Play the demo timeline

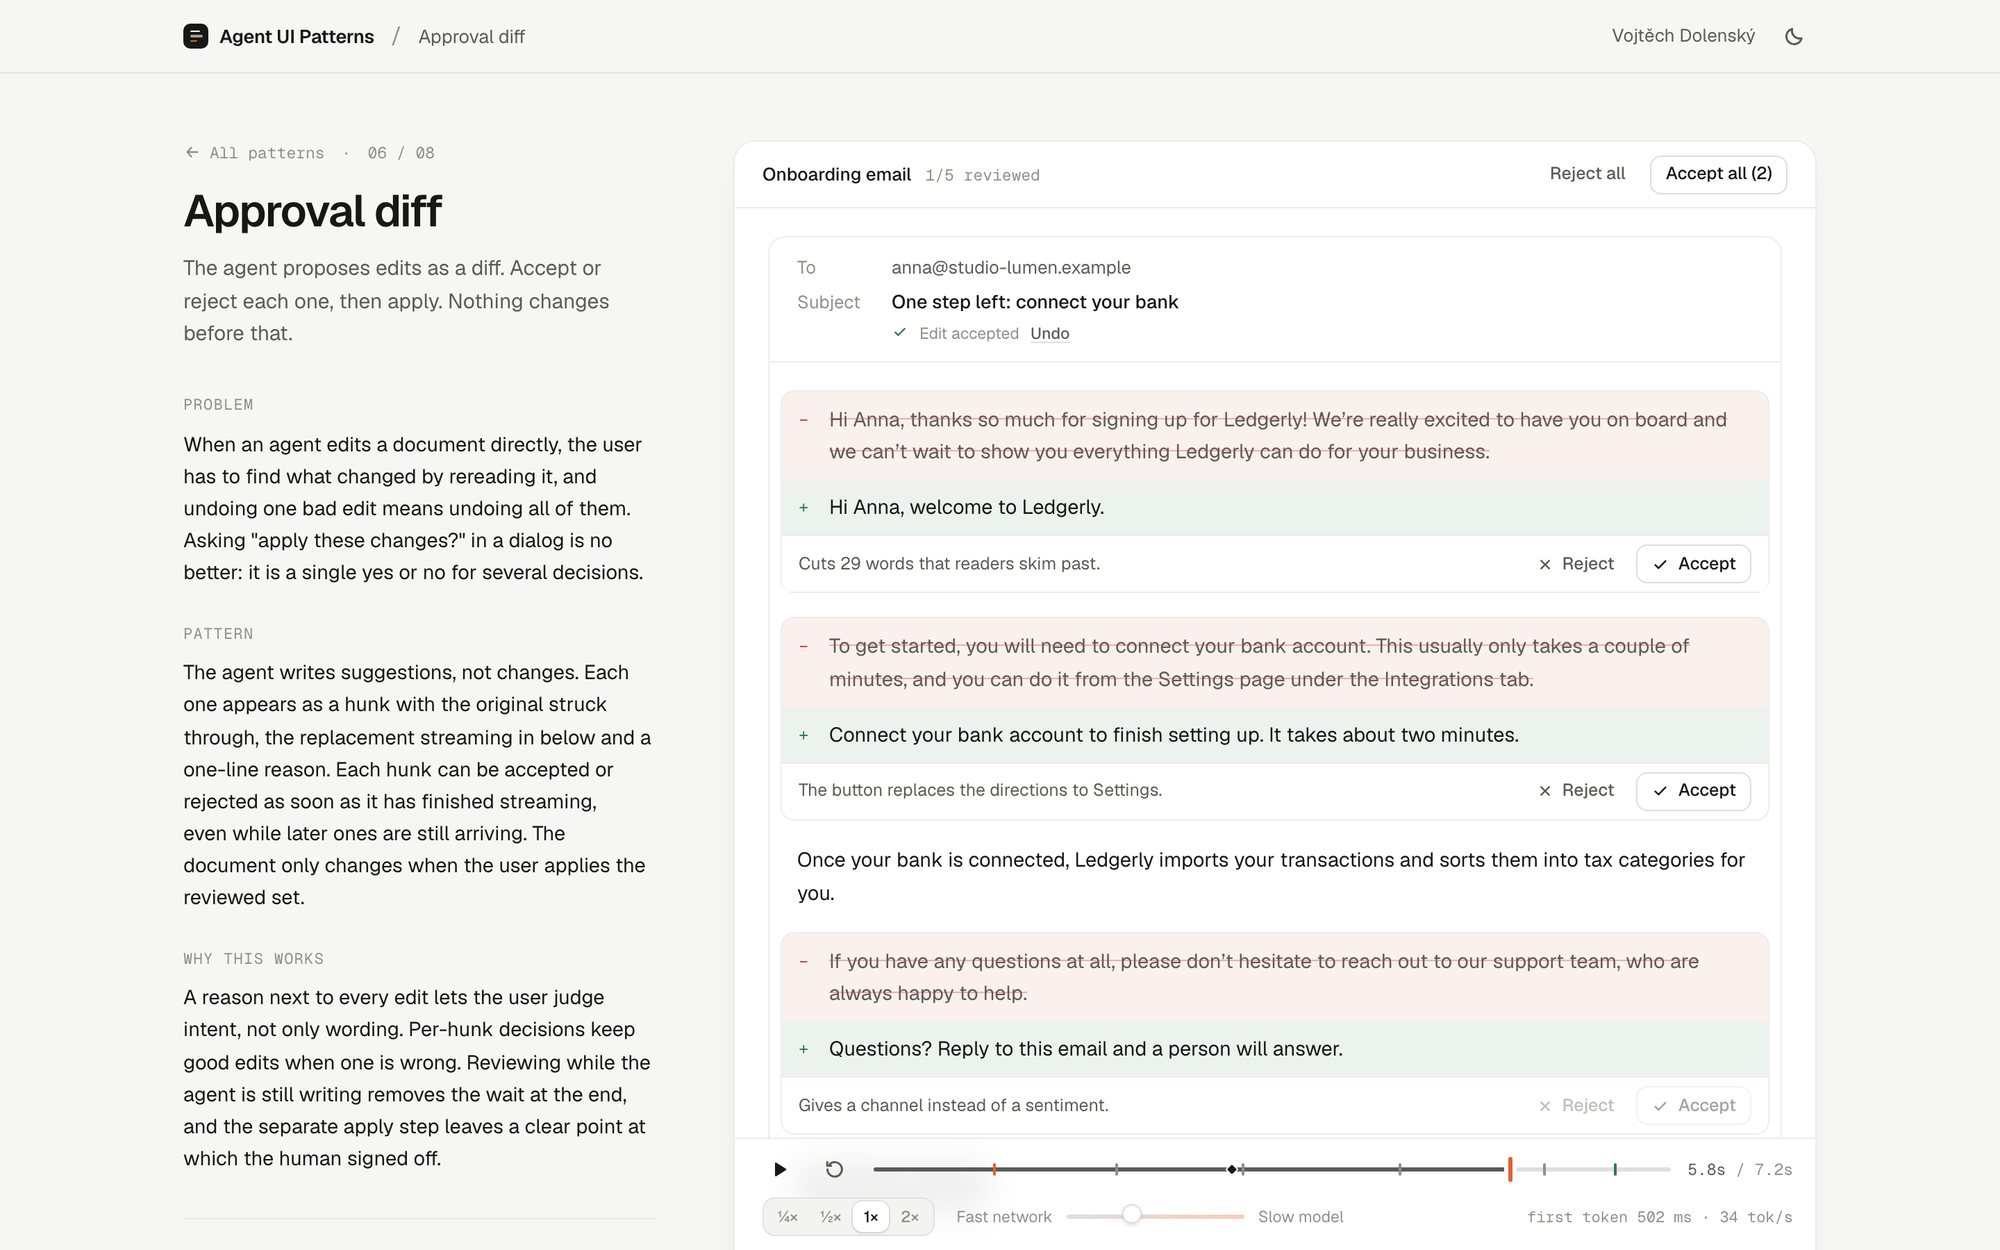point(780,1169)
